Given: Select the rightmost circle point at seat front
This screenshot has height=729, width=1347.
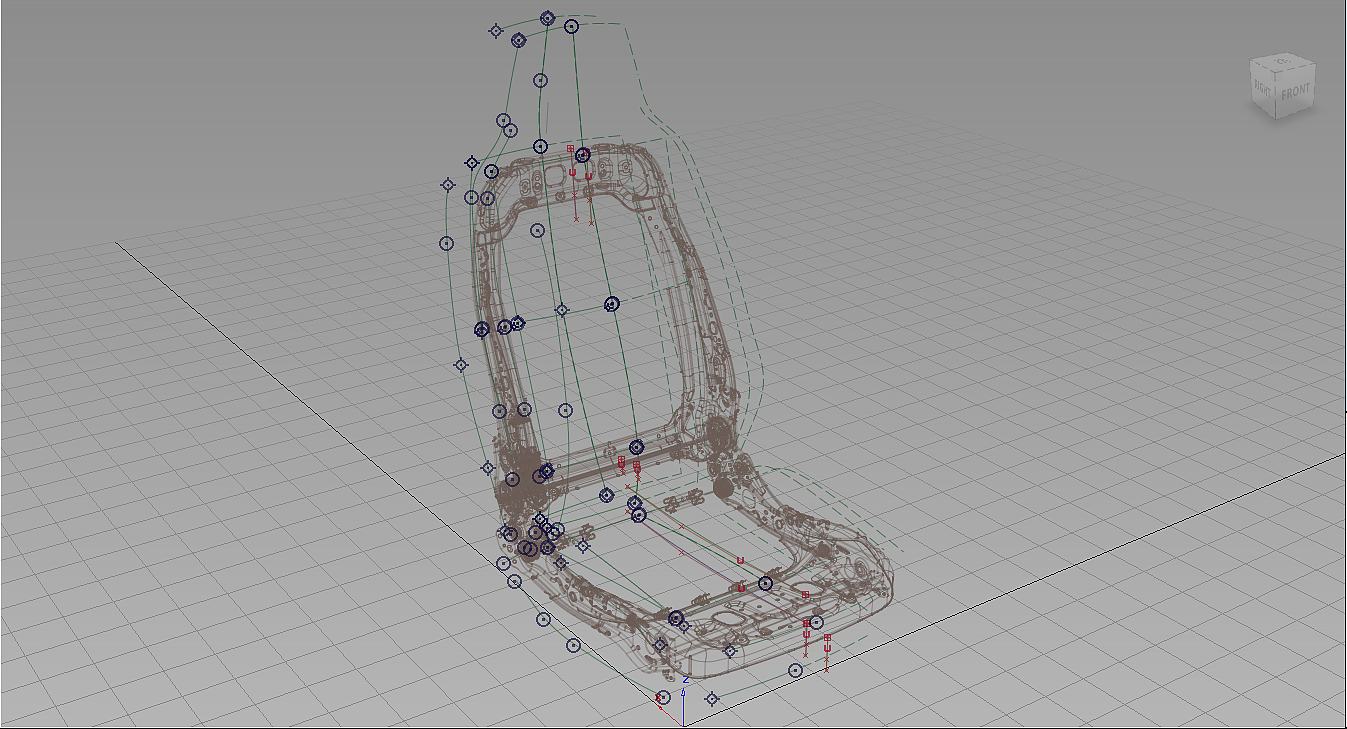Looking at the screenshot, I should click(x=816, y=623).
